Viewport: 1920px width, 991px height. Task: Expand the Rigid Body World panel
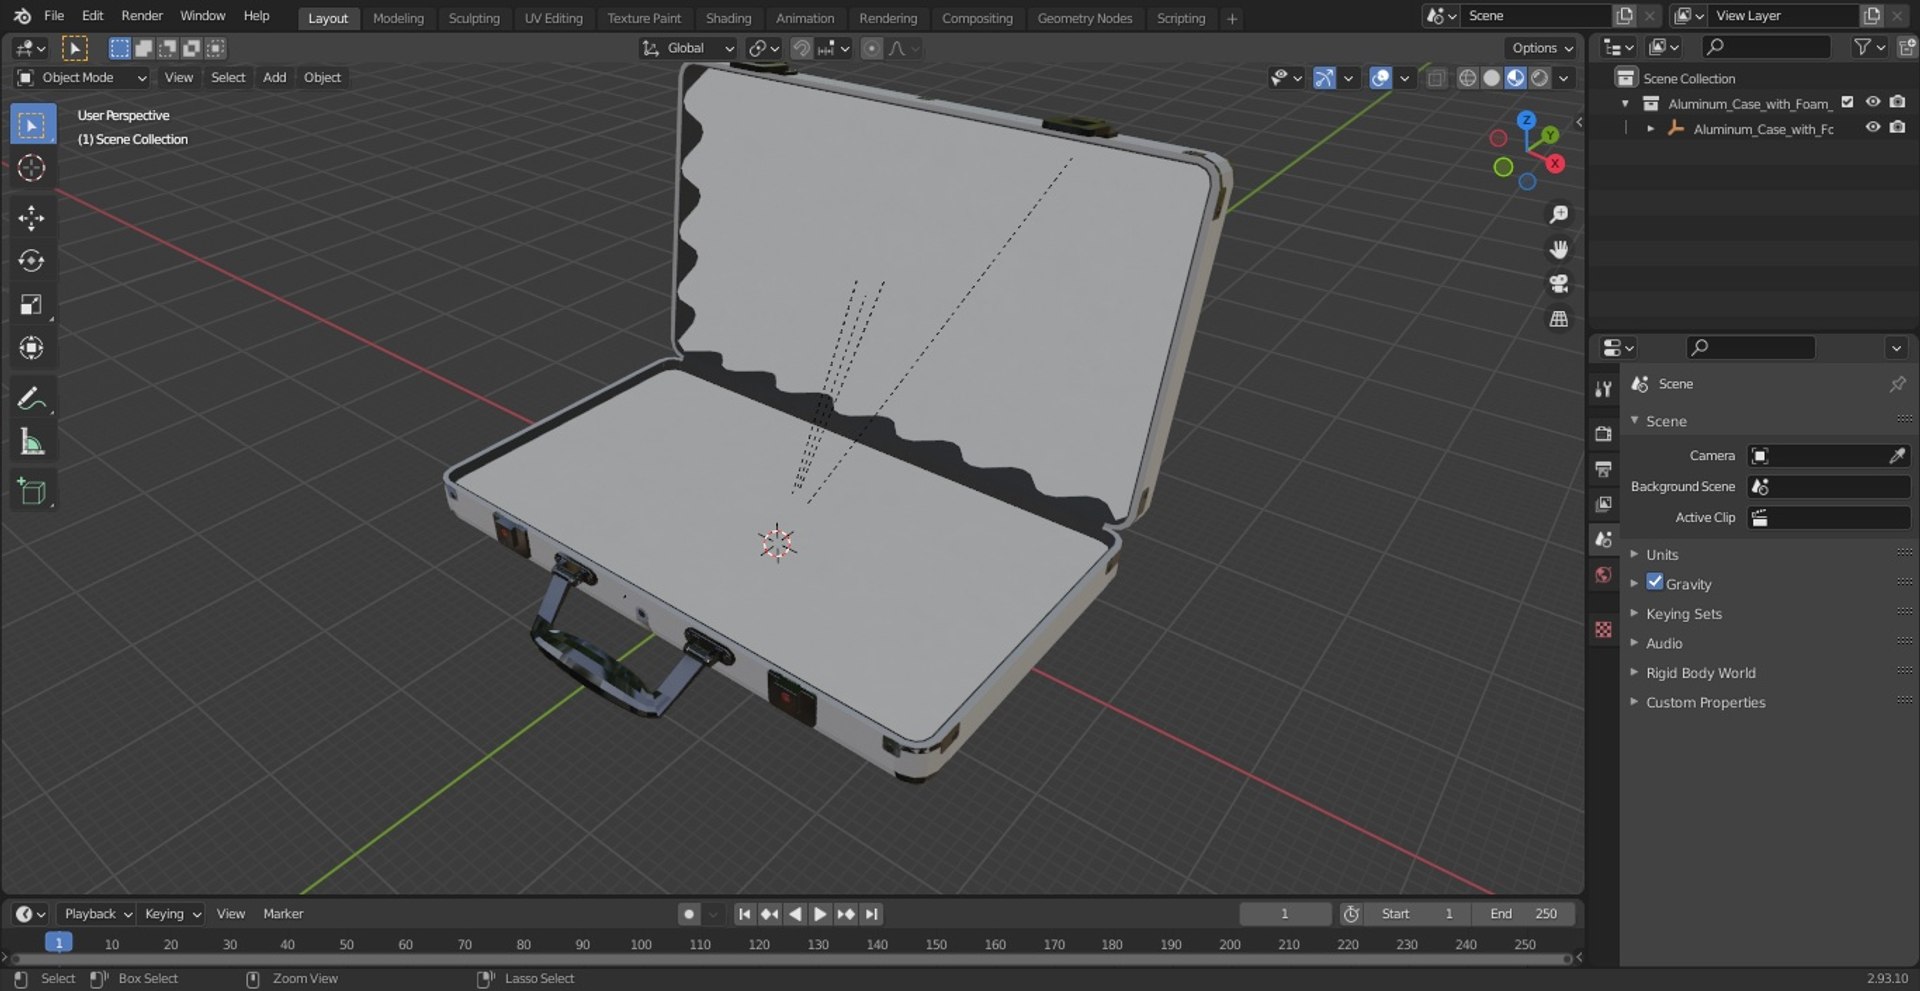[x=1700, y=673]
